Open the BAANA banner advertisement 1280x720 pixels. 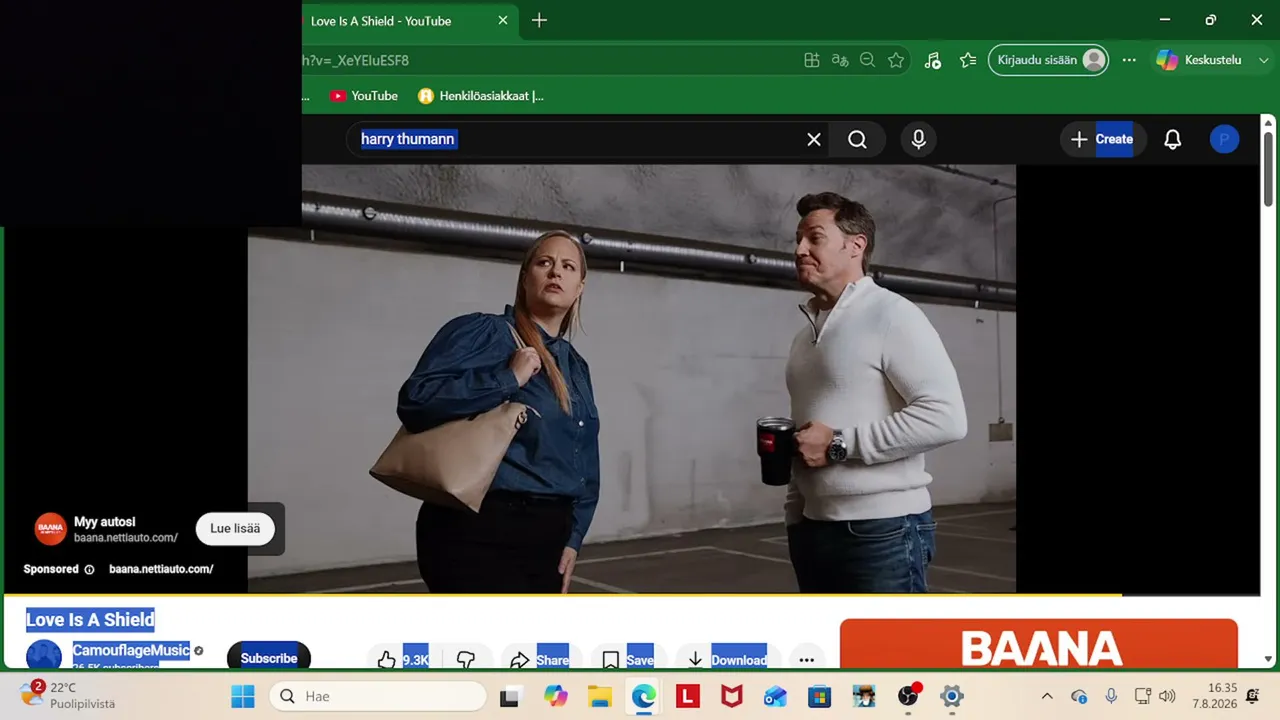tap(1039, 645)
